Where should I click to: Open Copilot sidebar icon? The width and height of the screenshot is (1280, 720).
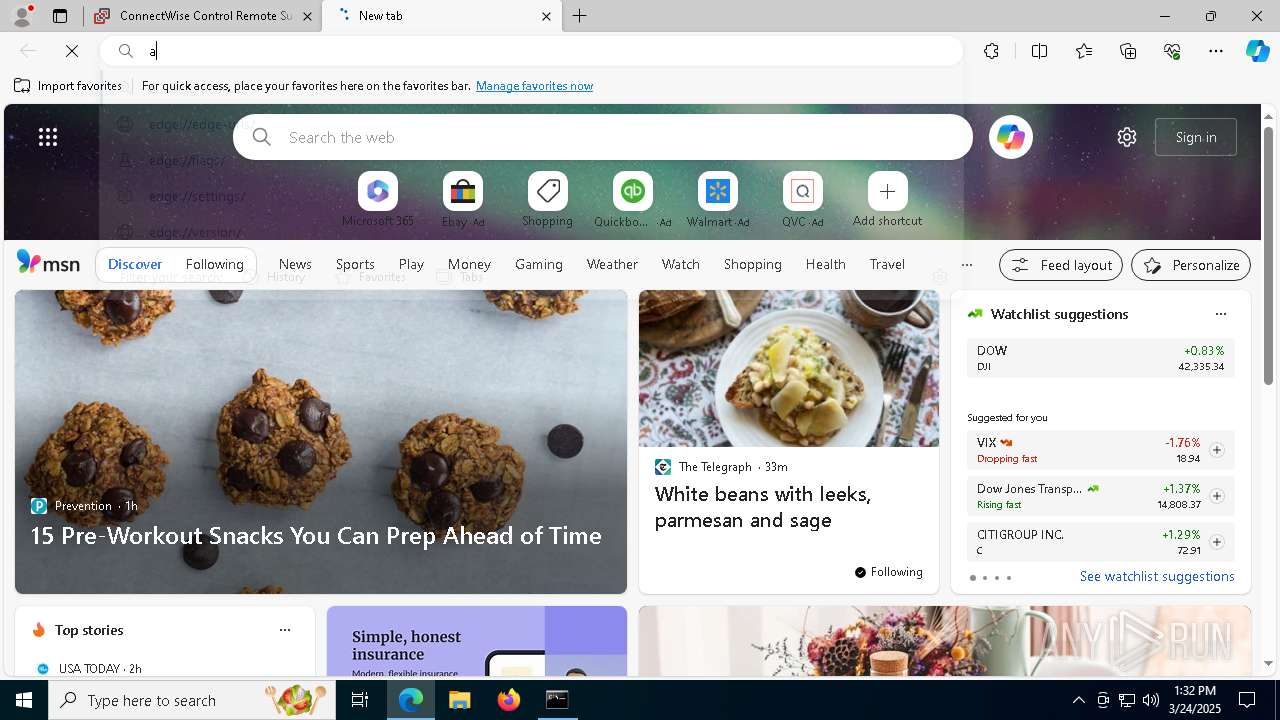pyautogui.click(x=1257, y=51)
